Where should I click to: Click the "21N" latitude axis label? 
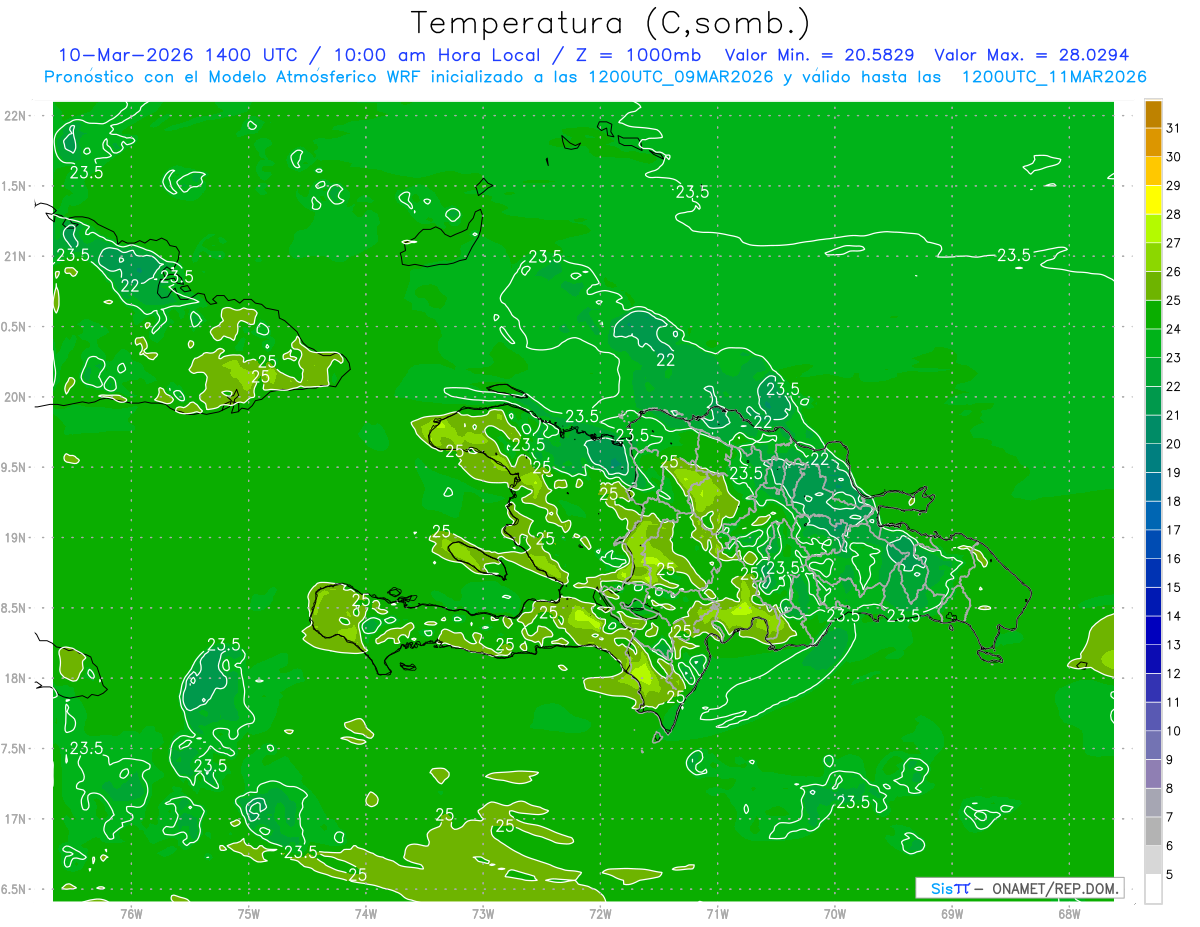coord(17,257)
